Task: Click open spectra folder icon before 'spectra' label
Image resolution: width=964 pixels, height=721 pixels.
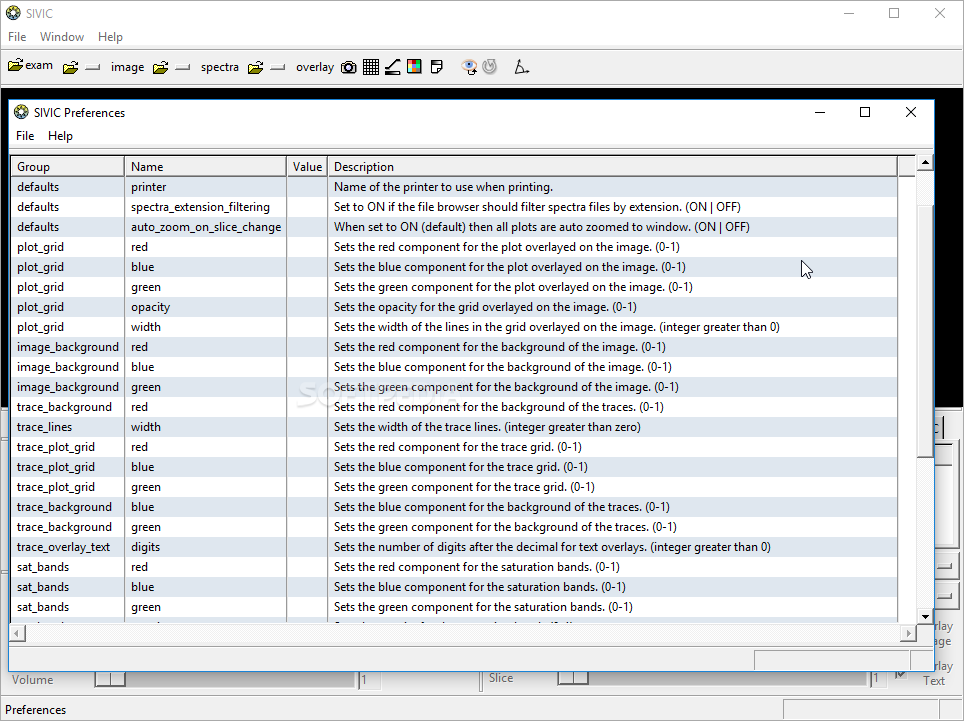Action: click(160, 67)
